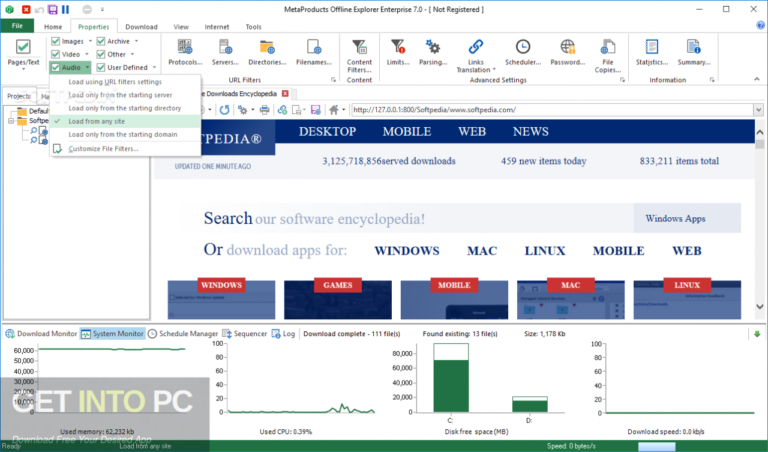The width and height of the screenshot is (768, 452).
Task: Open the Download Monitor panel
Action: pos(41,334)
